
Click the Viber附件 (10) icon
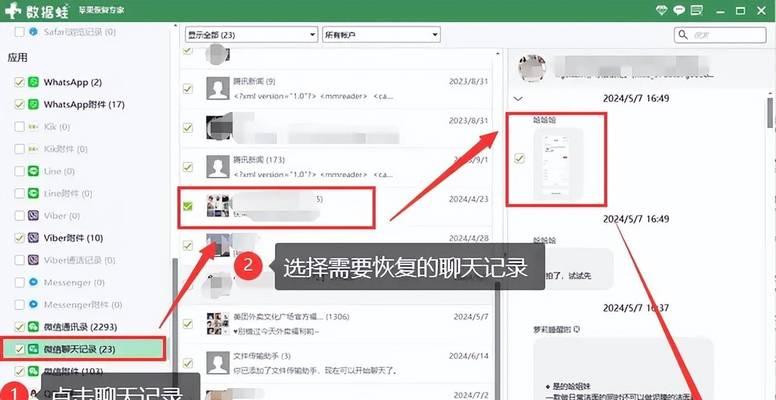tap(33, 238)
